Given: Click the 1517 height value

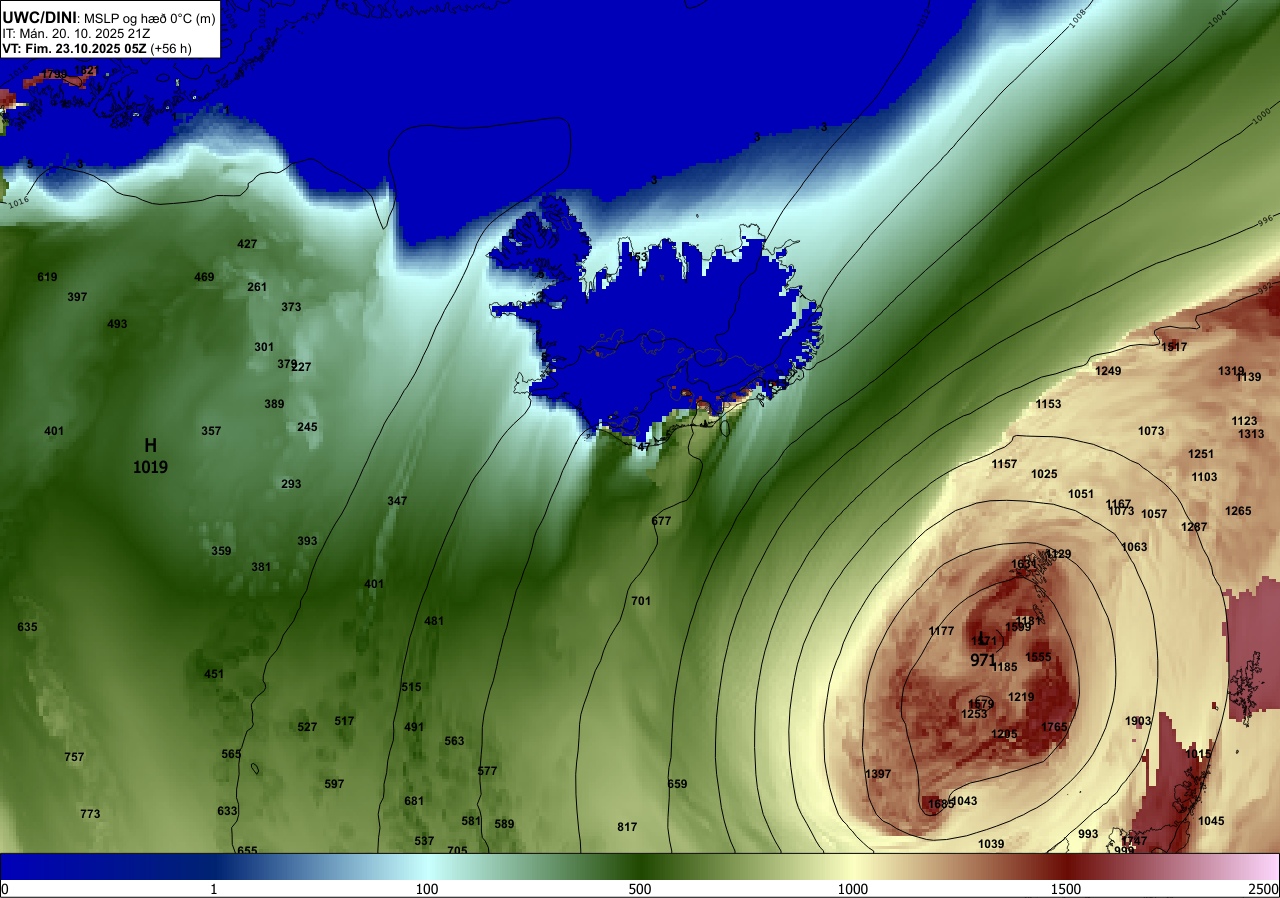Looking at the screenshot, I should (1174, 347).
